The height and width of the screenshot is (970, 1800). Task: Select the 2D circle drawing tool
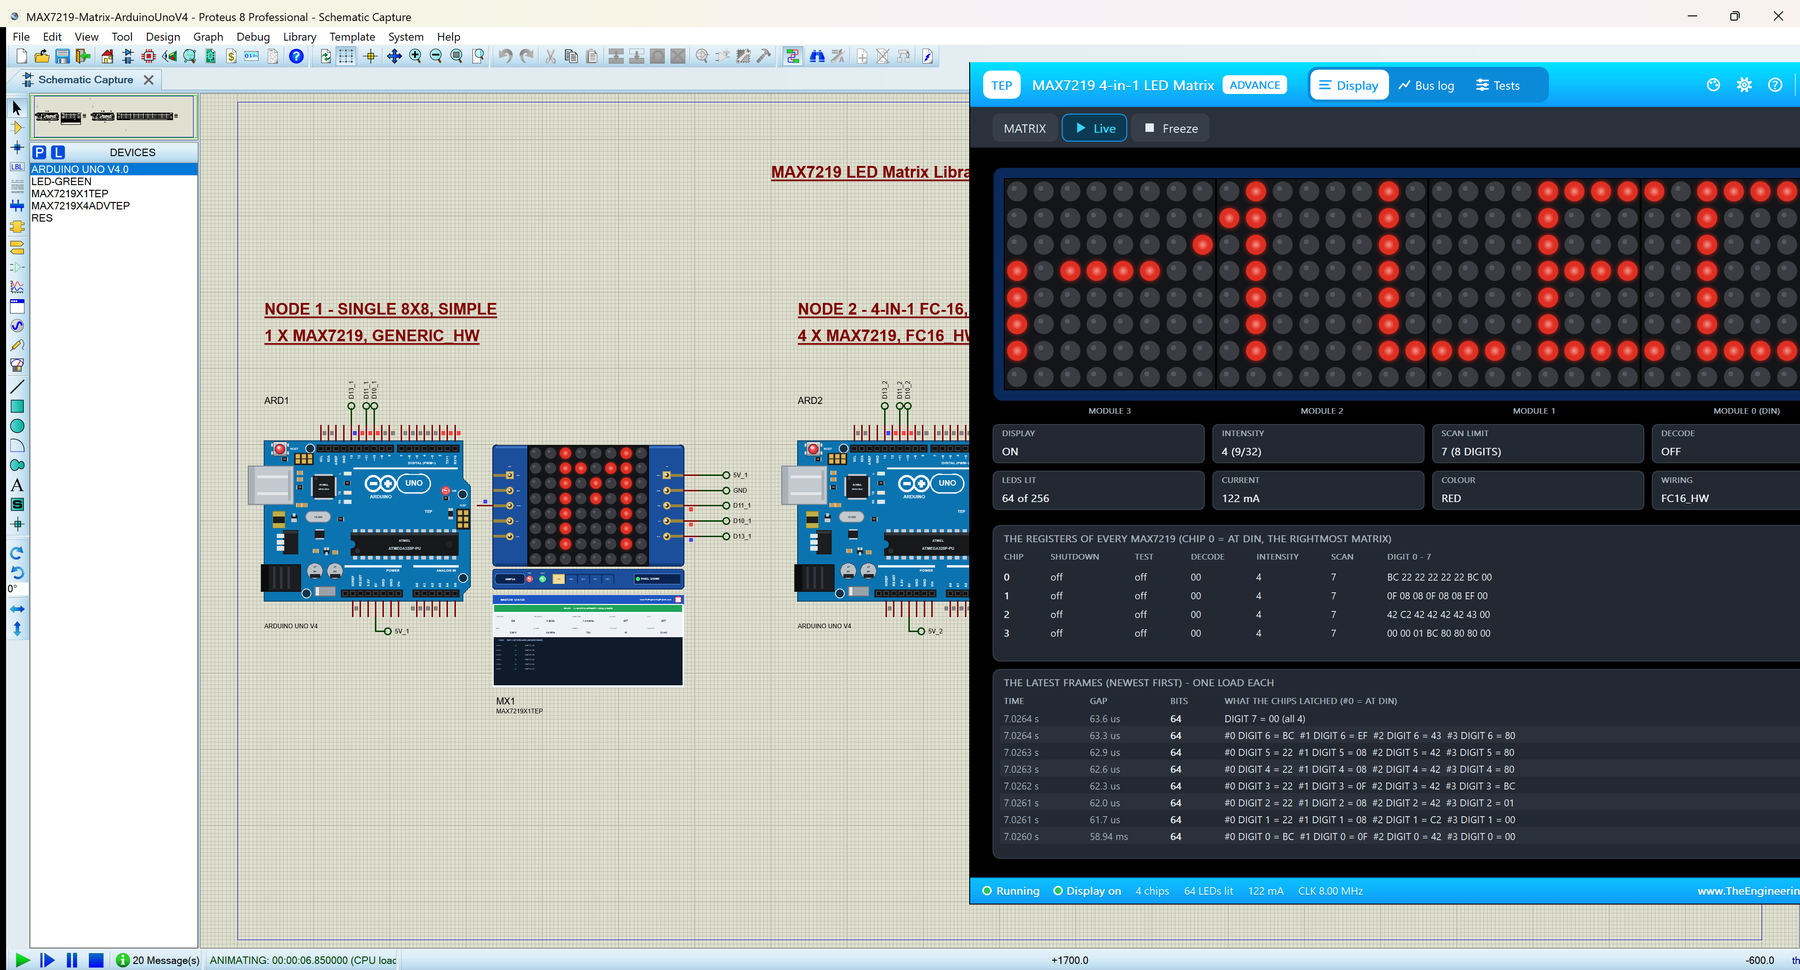[17, 426]
